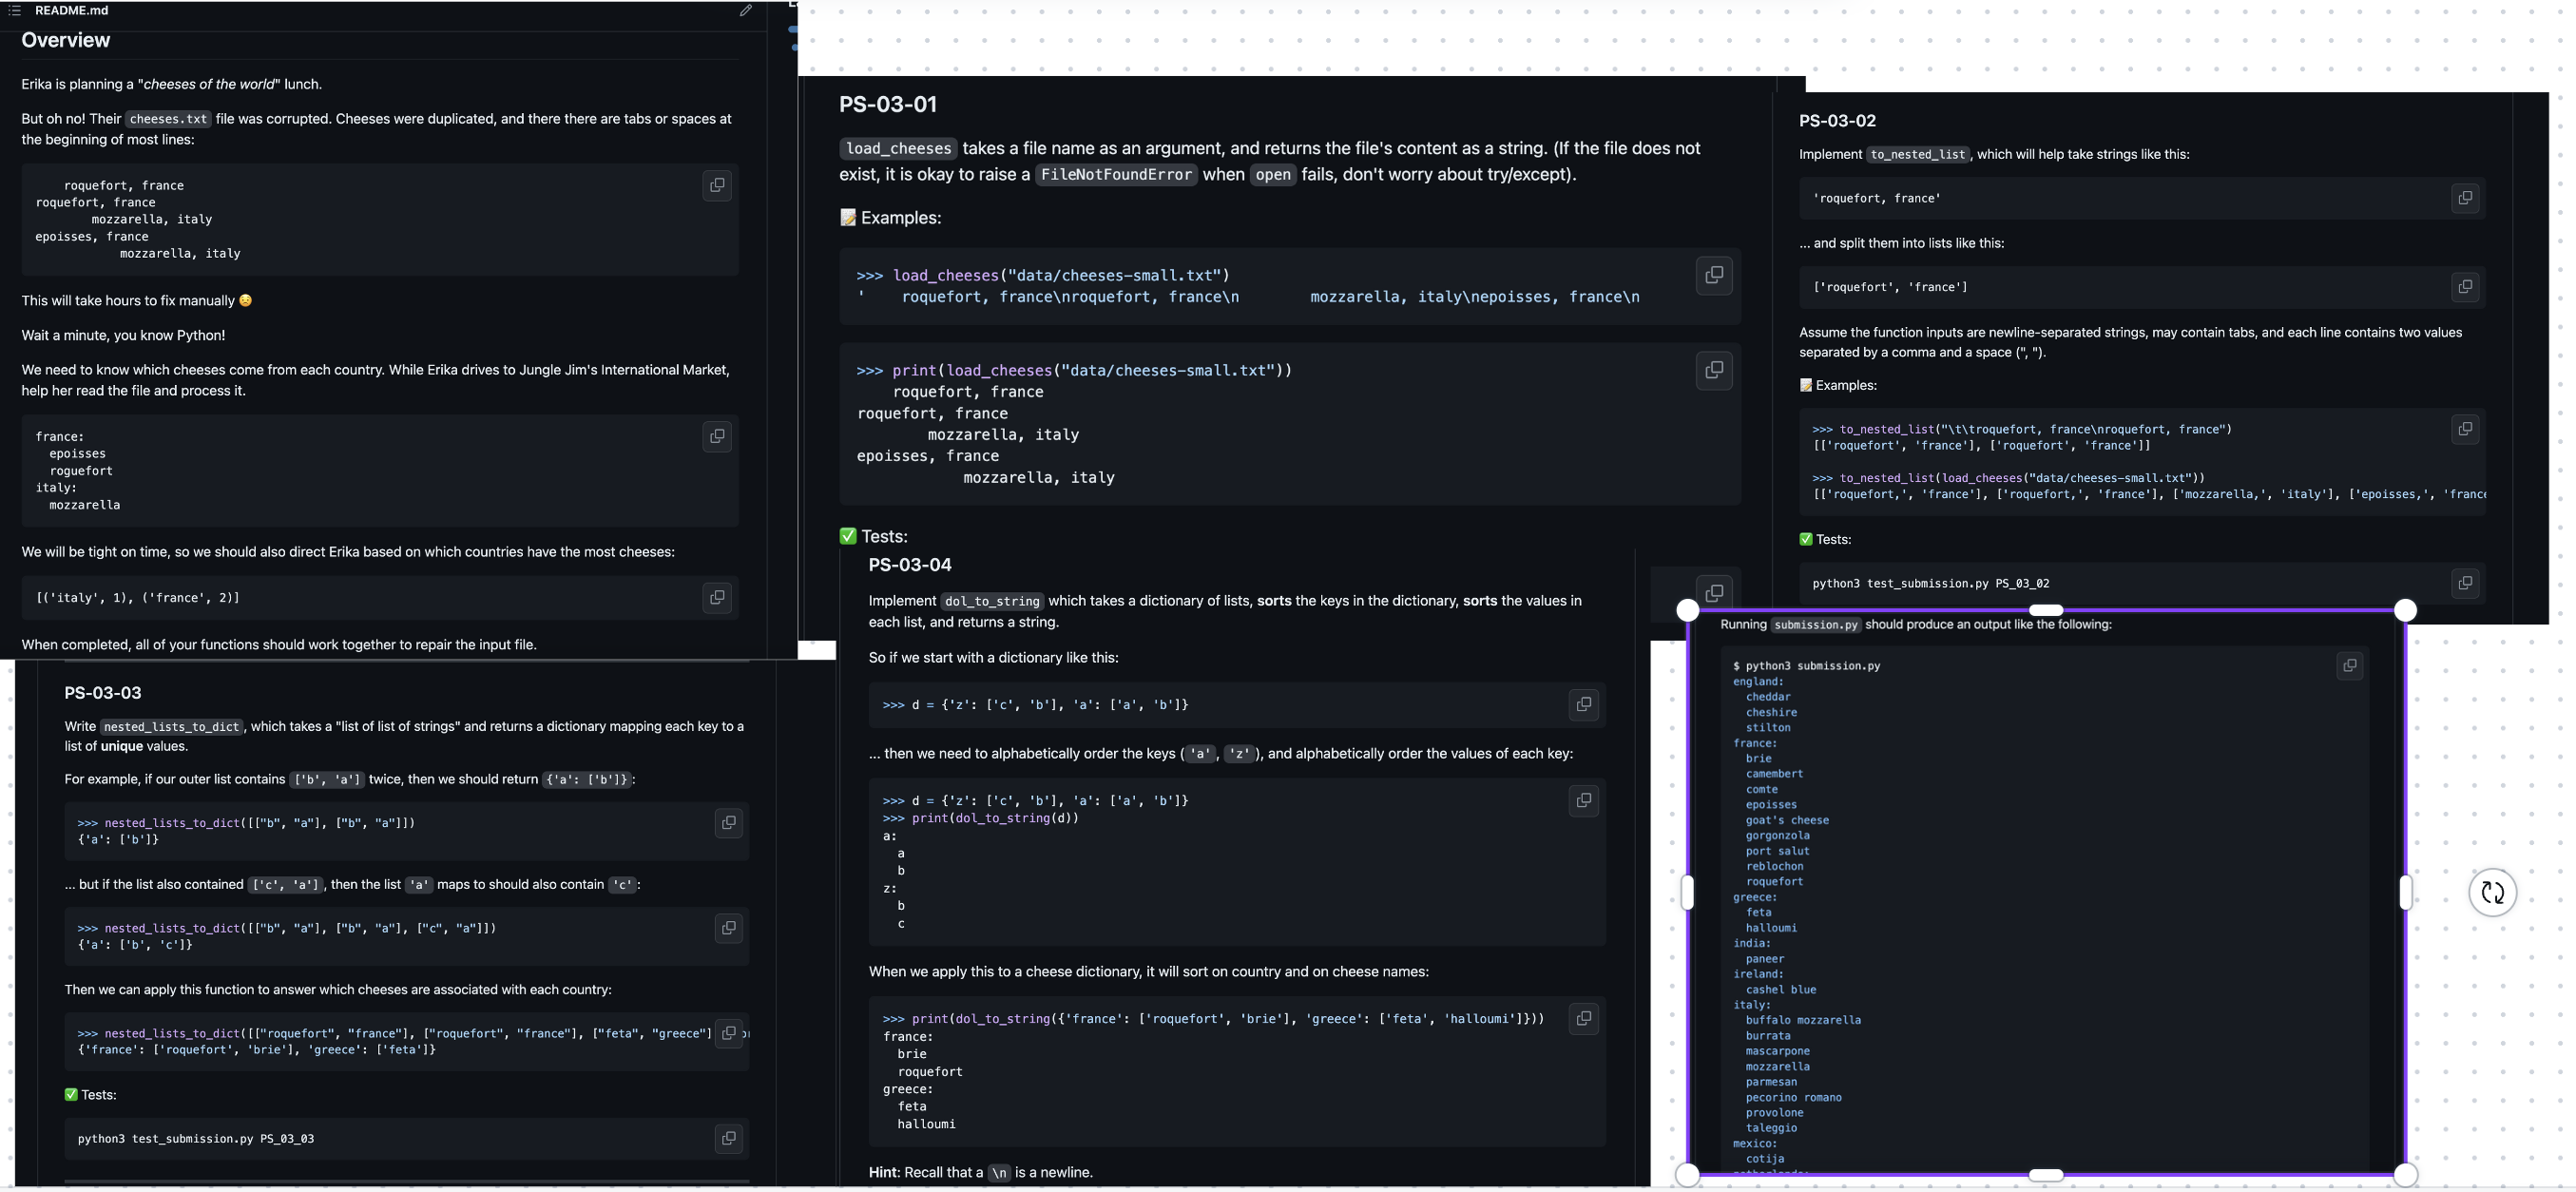Copy the print(load_cheeses(...)) example block
This screenshot has width=2576, height=1192.
coord(1713,370)
